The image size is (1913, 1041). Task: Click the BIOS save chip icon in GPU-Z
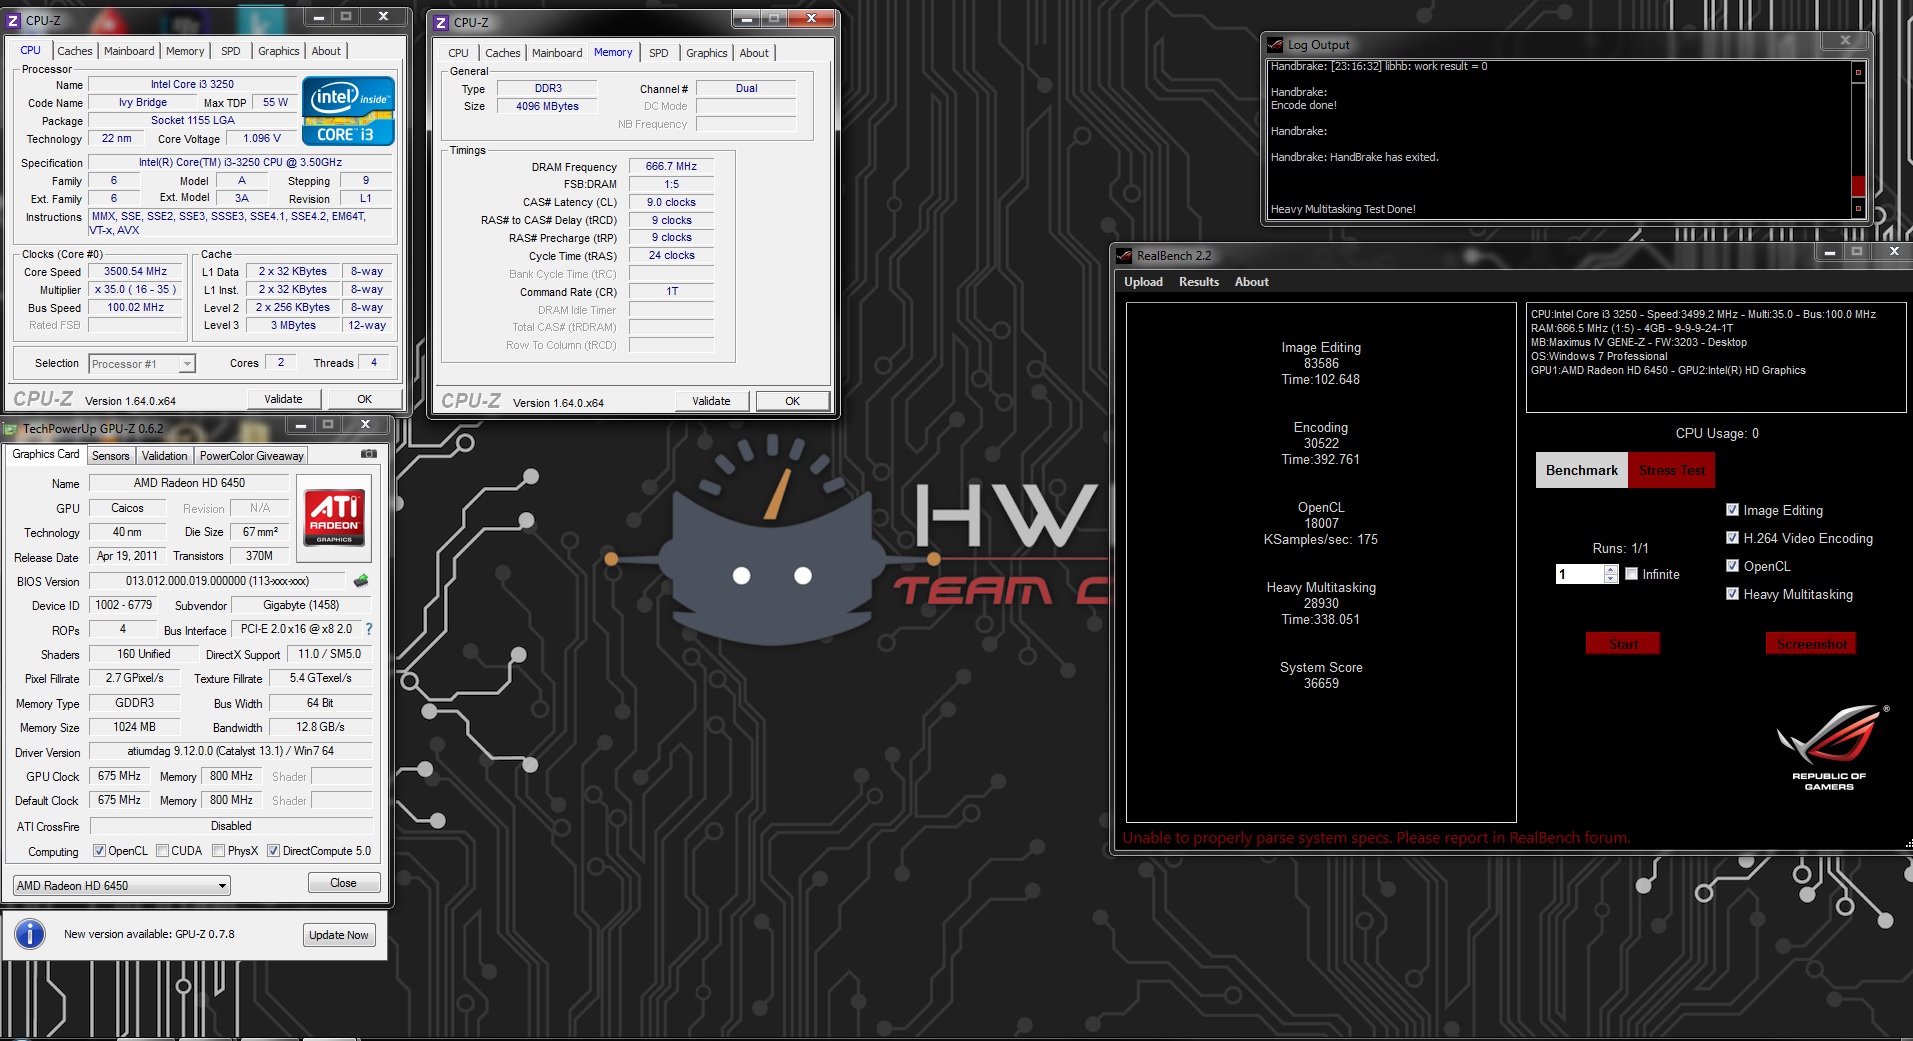(x=361, y=580)
